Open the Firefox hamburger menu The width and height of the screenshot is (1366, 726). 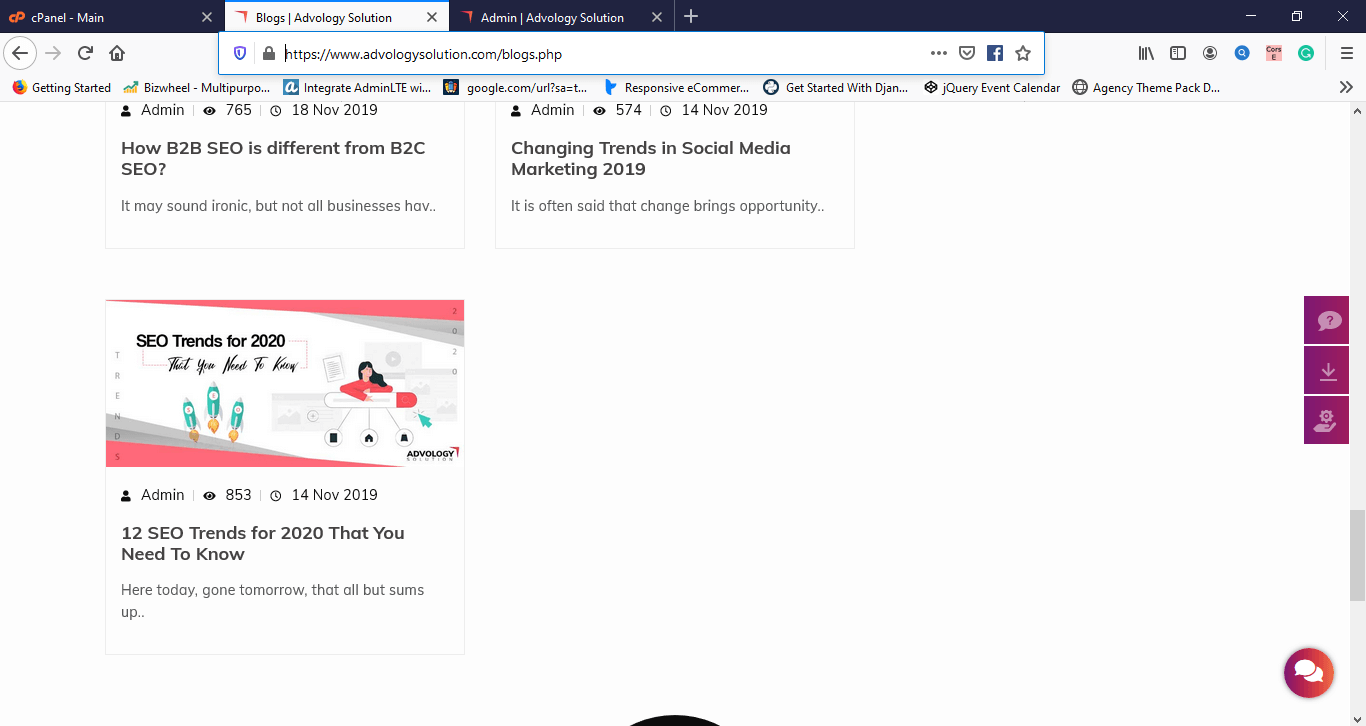[1347, 53]
